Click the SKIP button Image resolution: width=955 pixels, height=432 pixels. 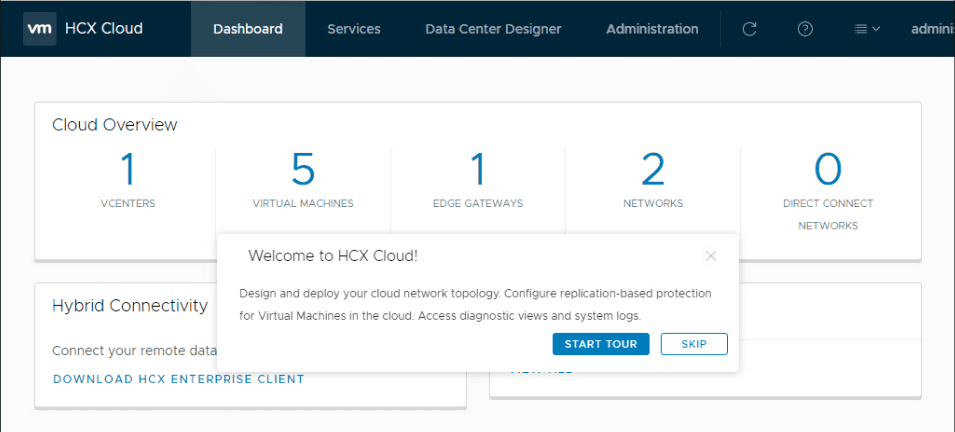[694, 344]
